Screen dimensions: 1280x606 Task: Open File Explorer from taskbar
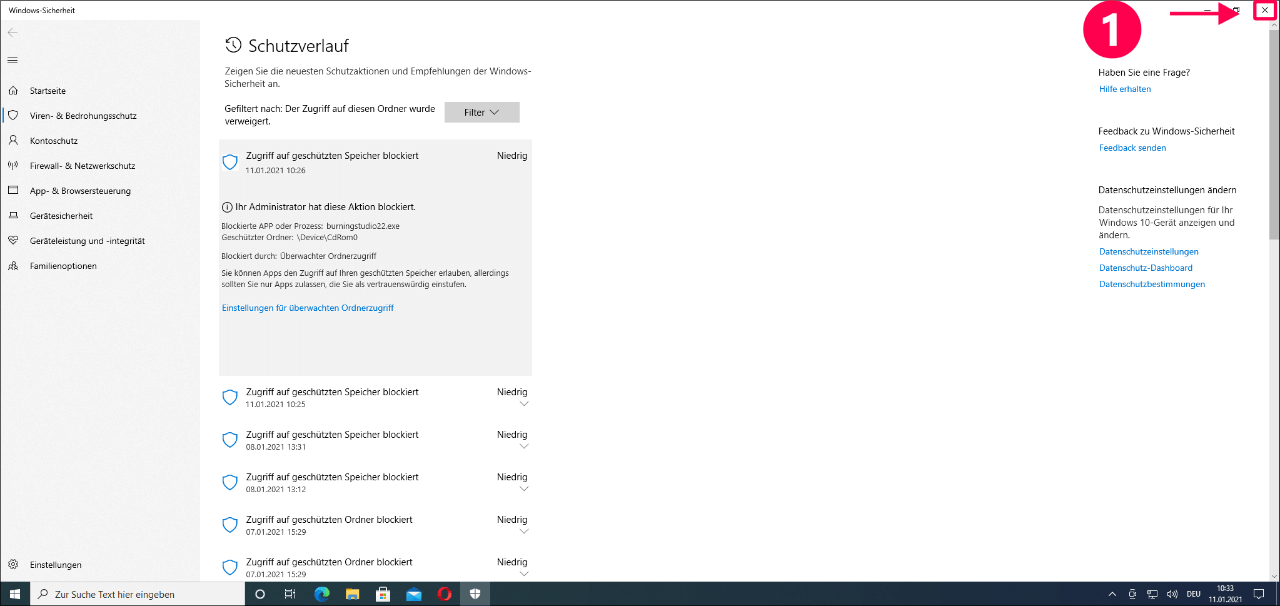tap(352, 594)
